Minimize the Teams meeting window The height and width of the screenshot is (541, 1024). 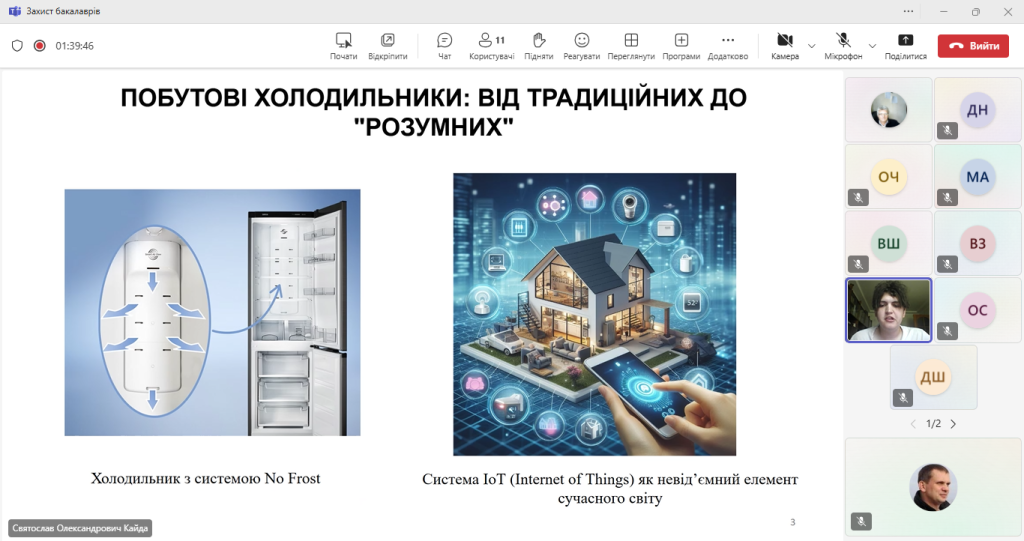pyautogui.click(x=943, y=11)
